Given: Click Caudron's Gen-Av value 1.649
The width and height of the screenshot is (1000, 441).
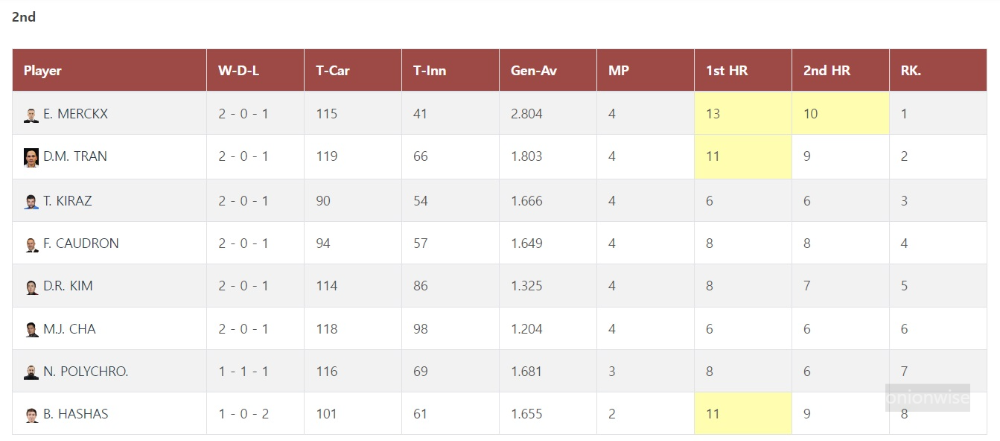Looking at the screenshot, I should [x=527, y=243].
